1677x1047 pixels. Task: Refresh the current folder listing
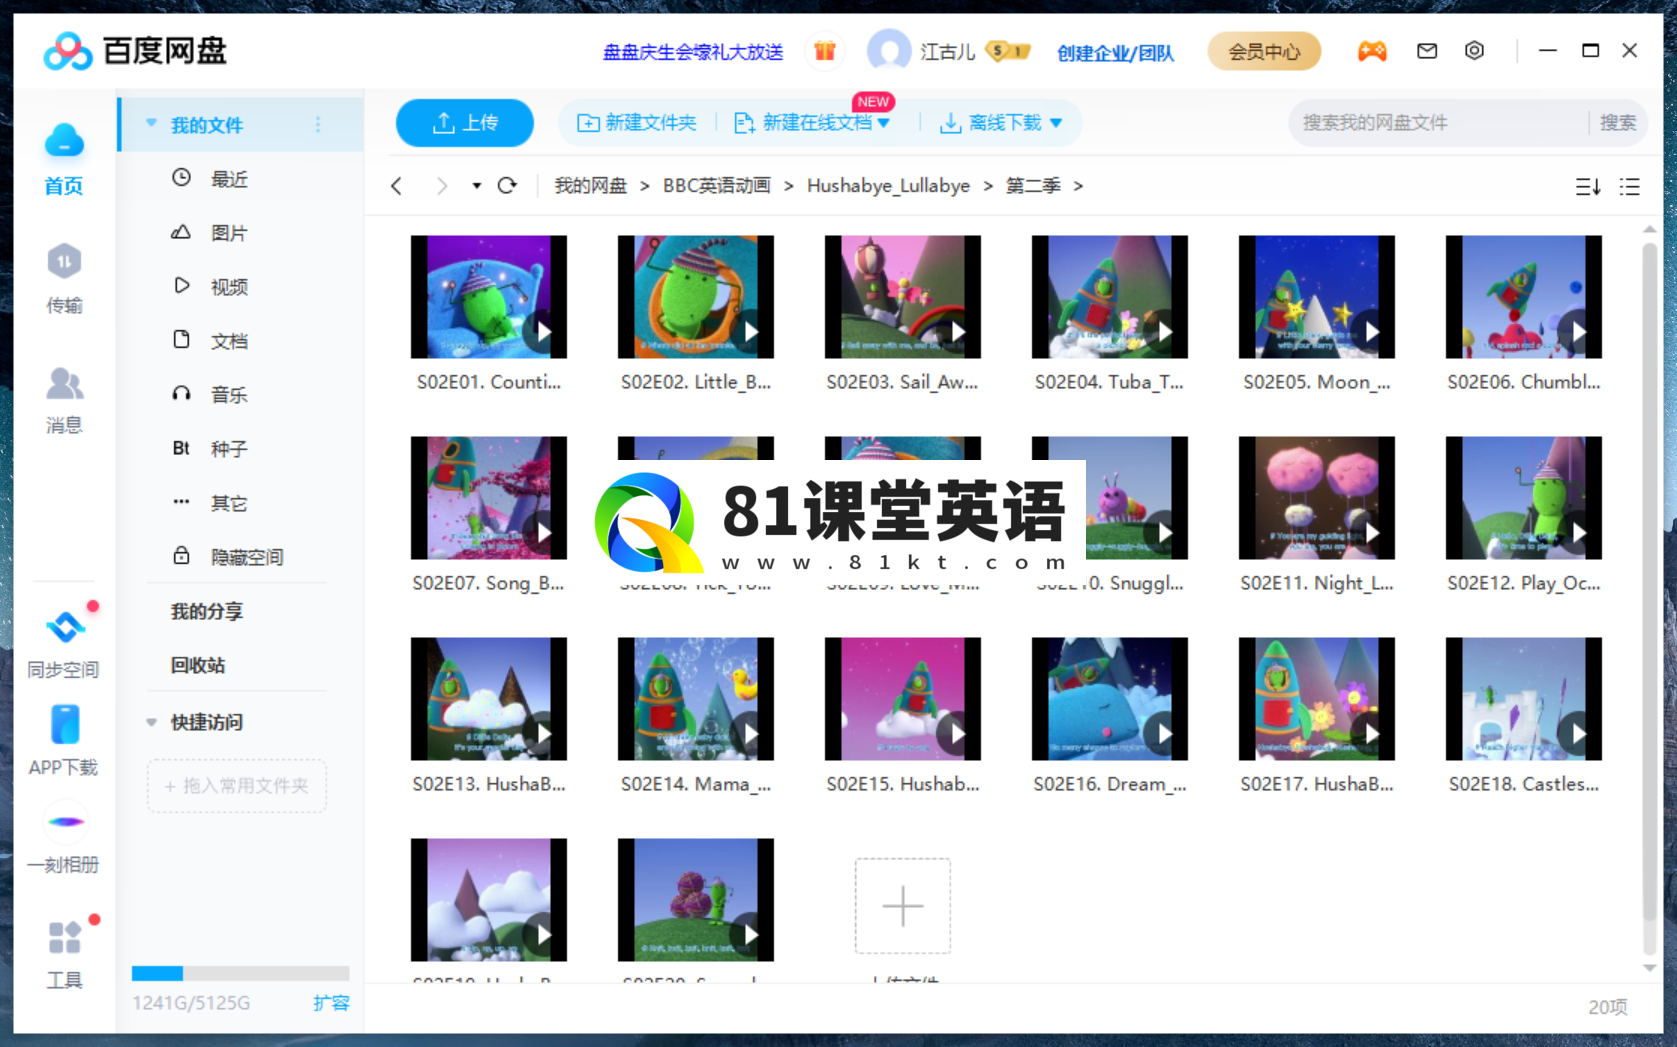pos(507,186)
